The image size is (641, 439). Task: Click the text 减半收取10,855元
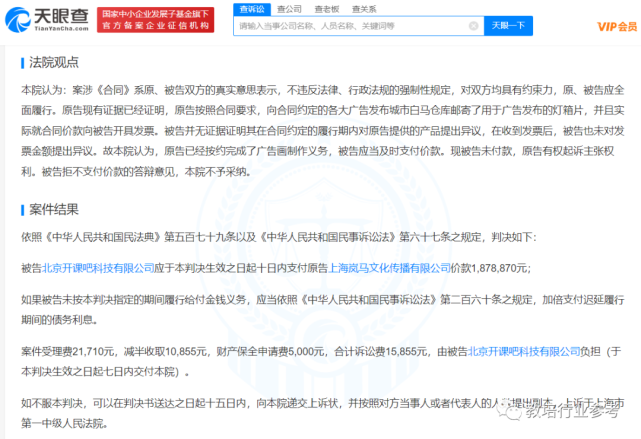[165, 351]
